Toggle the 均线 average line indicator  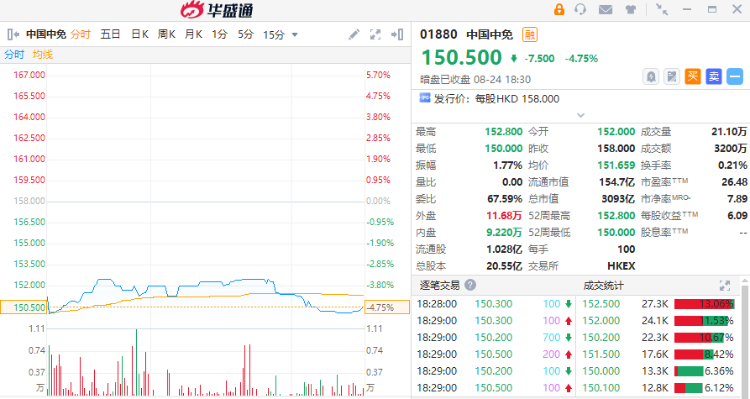coord(43,55)
